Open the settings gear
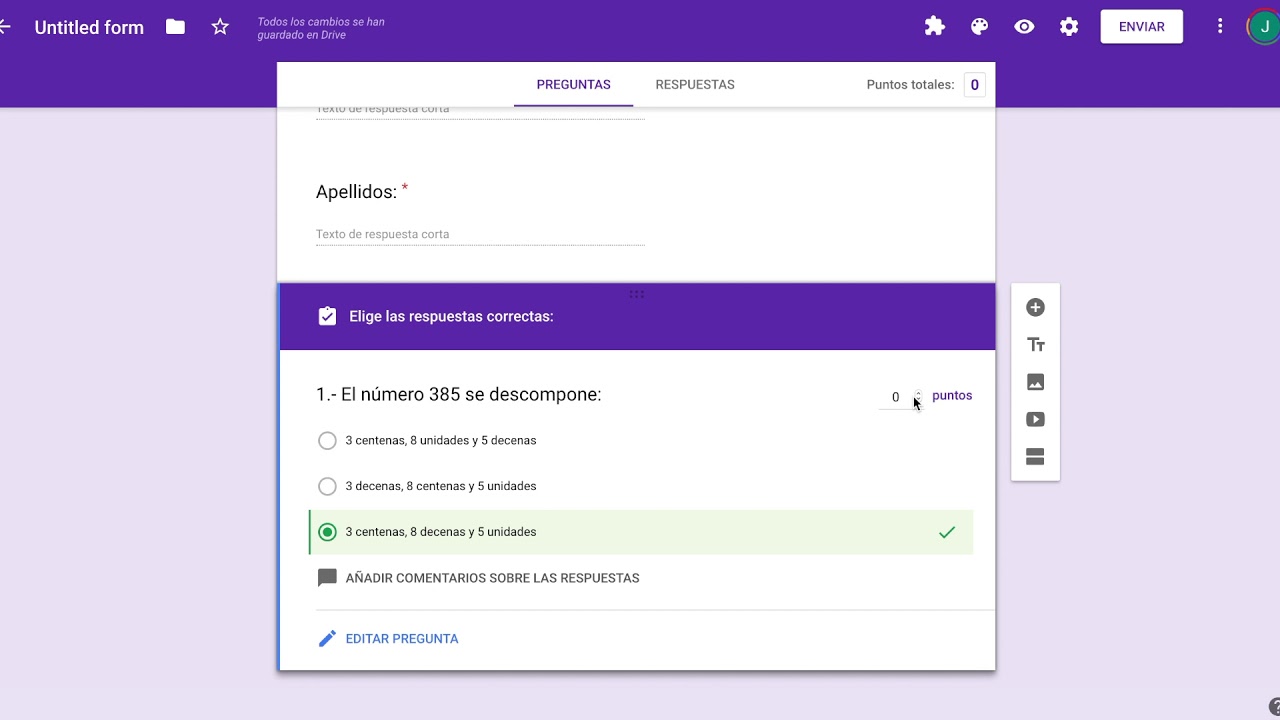 [x=1069, y=27]
